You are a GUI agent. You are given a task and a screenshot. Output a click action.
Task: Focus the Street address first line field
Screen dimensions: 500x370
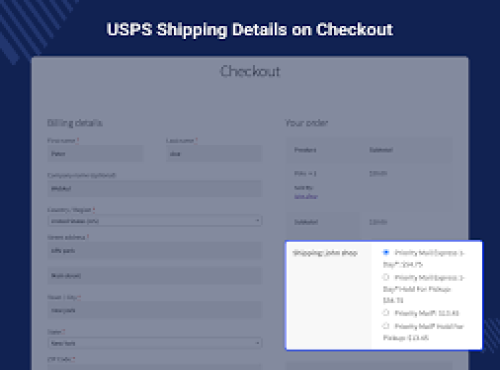click(x=155, y=251)
